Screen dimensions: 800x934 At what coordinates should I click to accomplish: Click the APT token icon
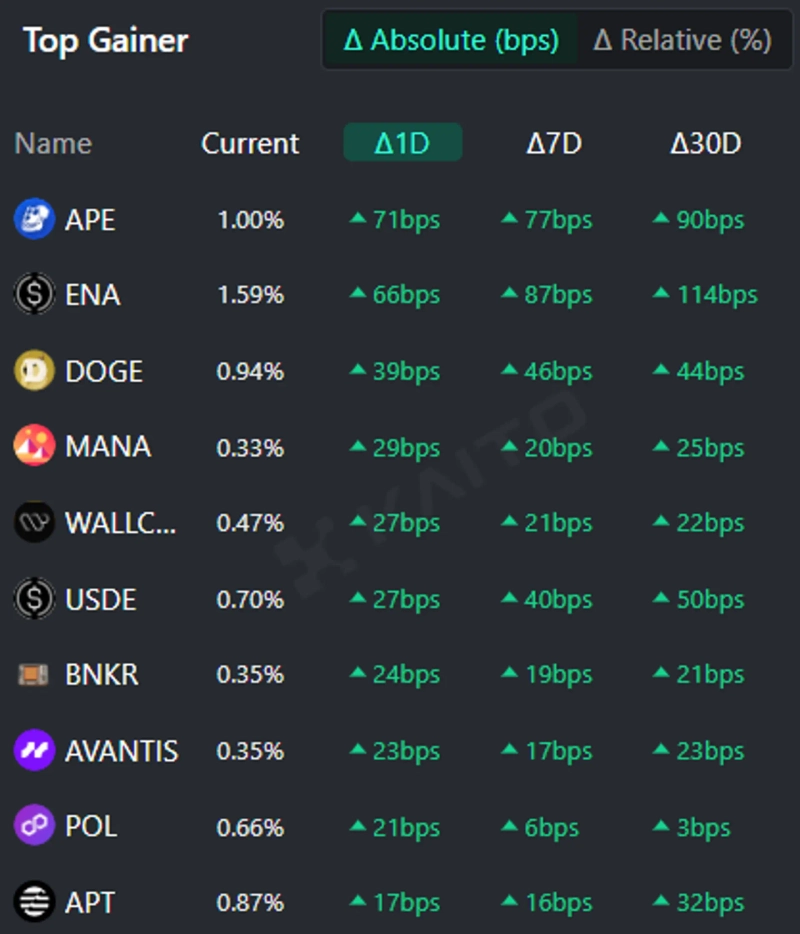34,903
